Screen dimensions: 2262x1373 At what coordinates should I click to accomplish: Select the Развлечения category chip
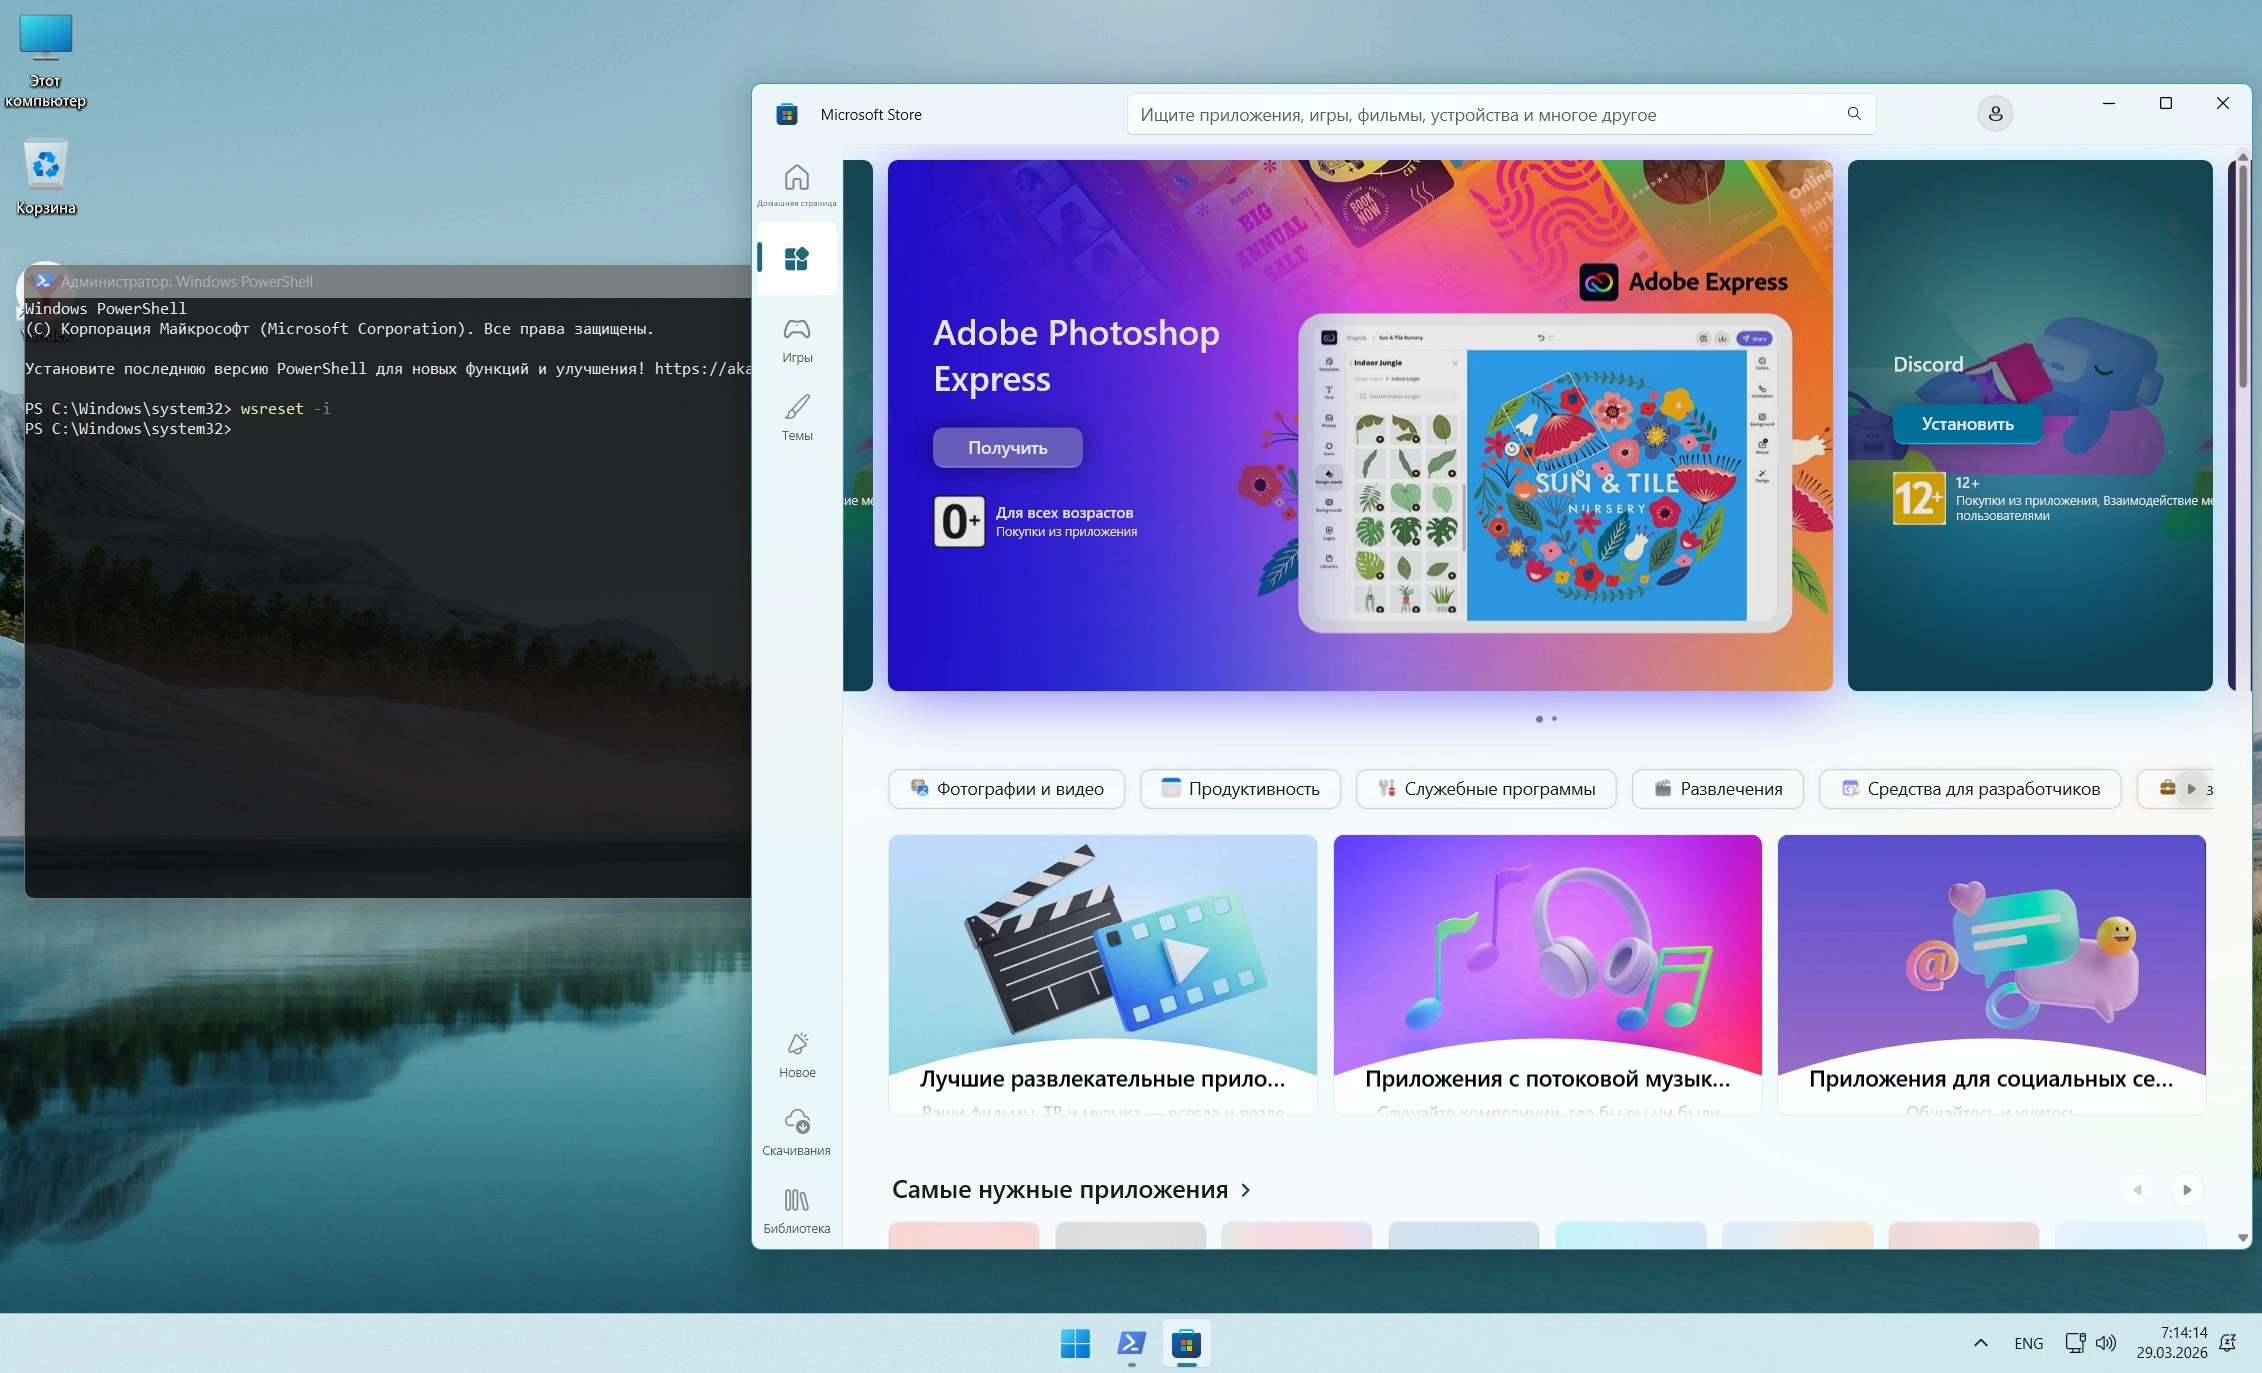[x=1717, y=789]
